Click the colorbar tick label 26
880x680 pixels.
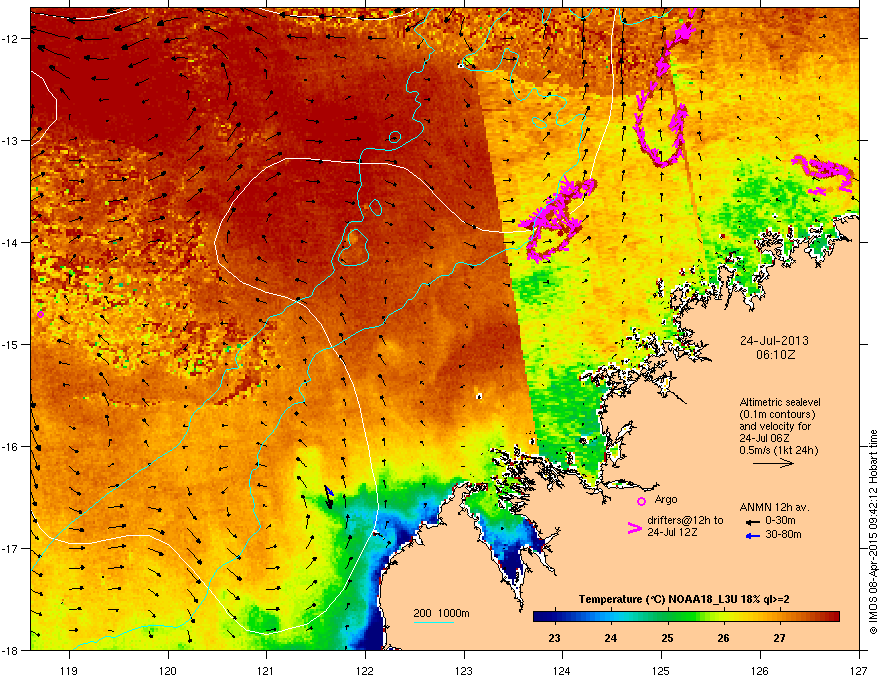[723, 638]
